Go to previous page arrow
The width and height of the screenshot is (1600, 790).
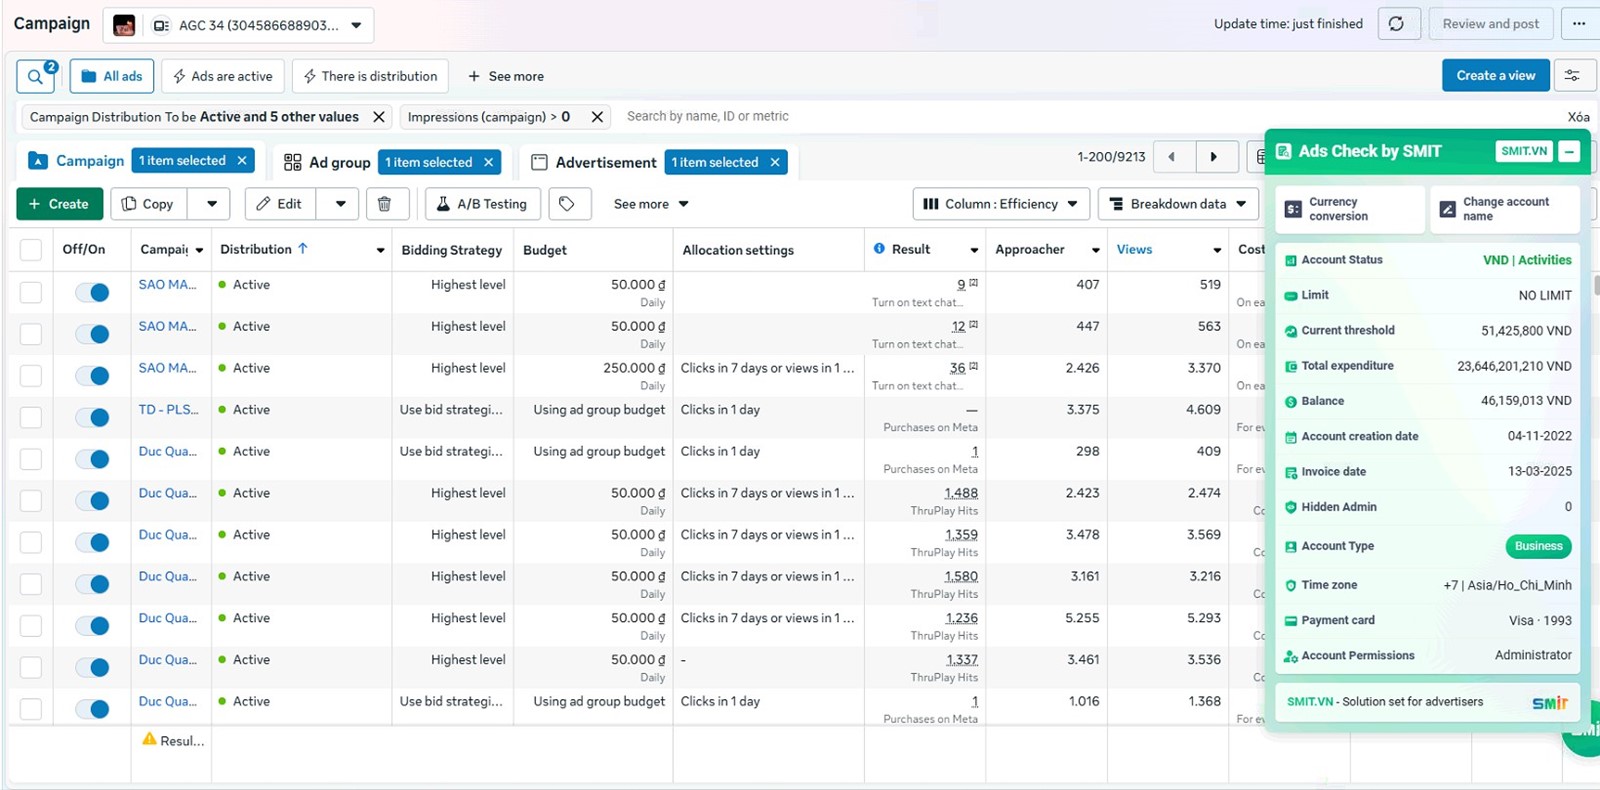[1171, 157]
